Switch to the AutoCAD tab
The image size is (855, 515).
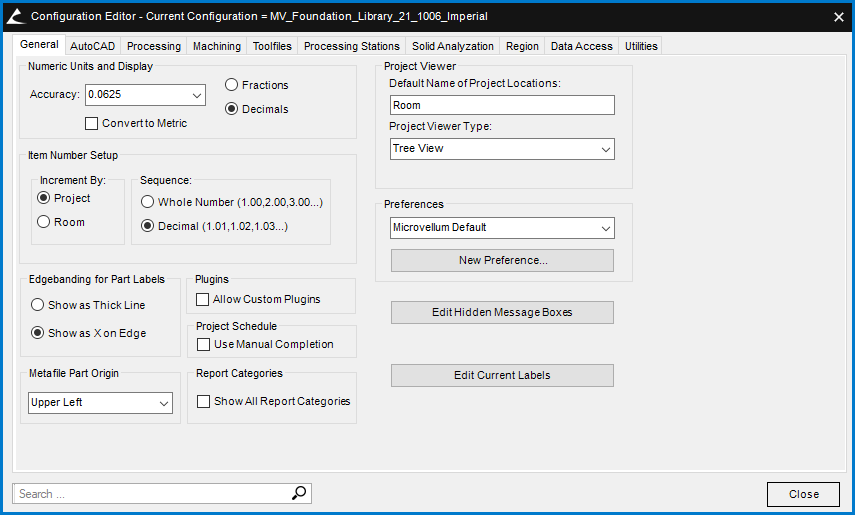(93, 46)
